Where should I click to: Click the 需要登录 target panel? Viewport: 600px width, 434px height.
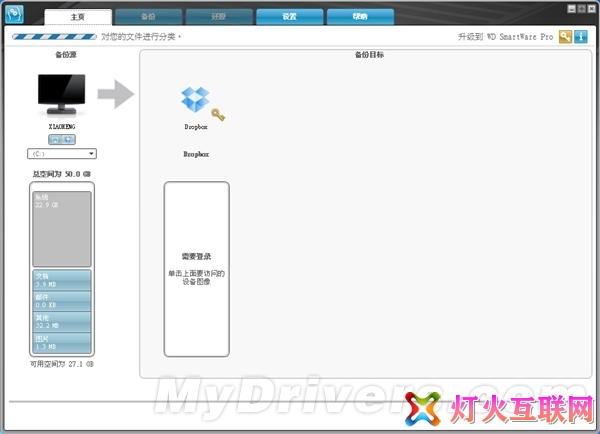coord(196,268)
